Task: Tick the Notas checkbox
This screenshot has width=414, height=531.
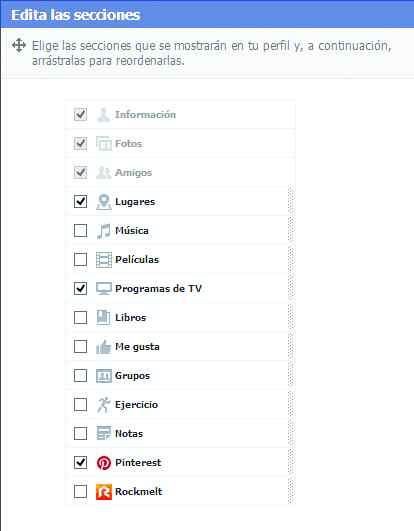Action: click(x=80, y=433)
